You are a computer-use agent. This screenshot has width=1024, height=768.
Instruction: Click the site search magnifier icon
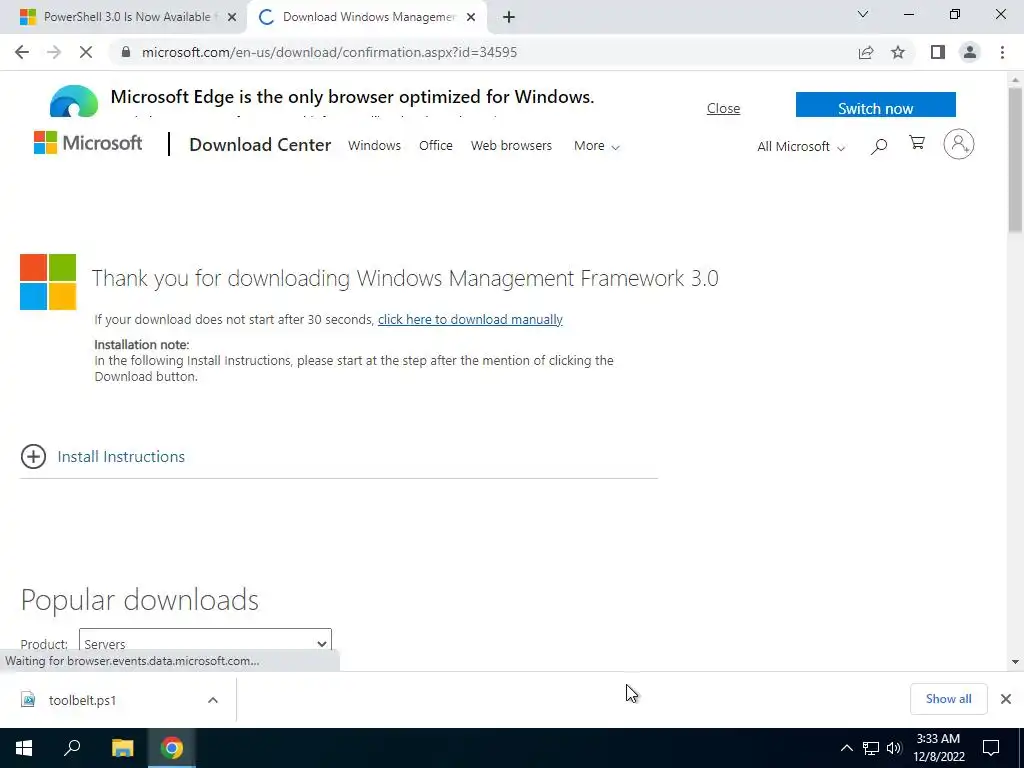coord(879,146)
